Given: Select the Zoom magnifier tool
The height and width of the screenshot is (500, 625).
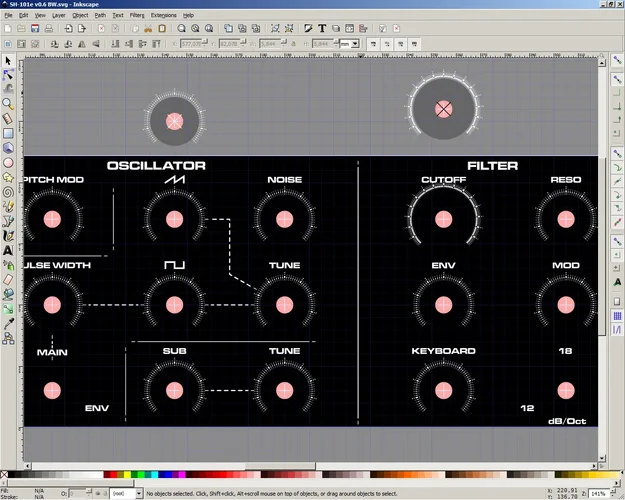Looking at the screenshot, I should pos(8,103).
